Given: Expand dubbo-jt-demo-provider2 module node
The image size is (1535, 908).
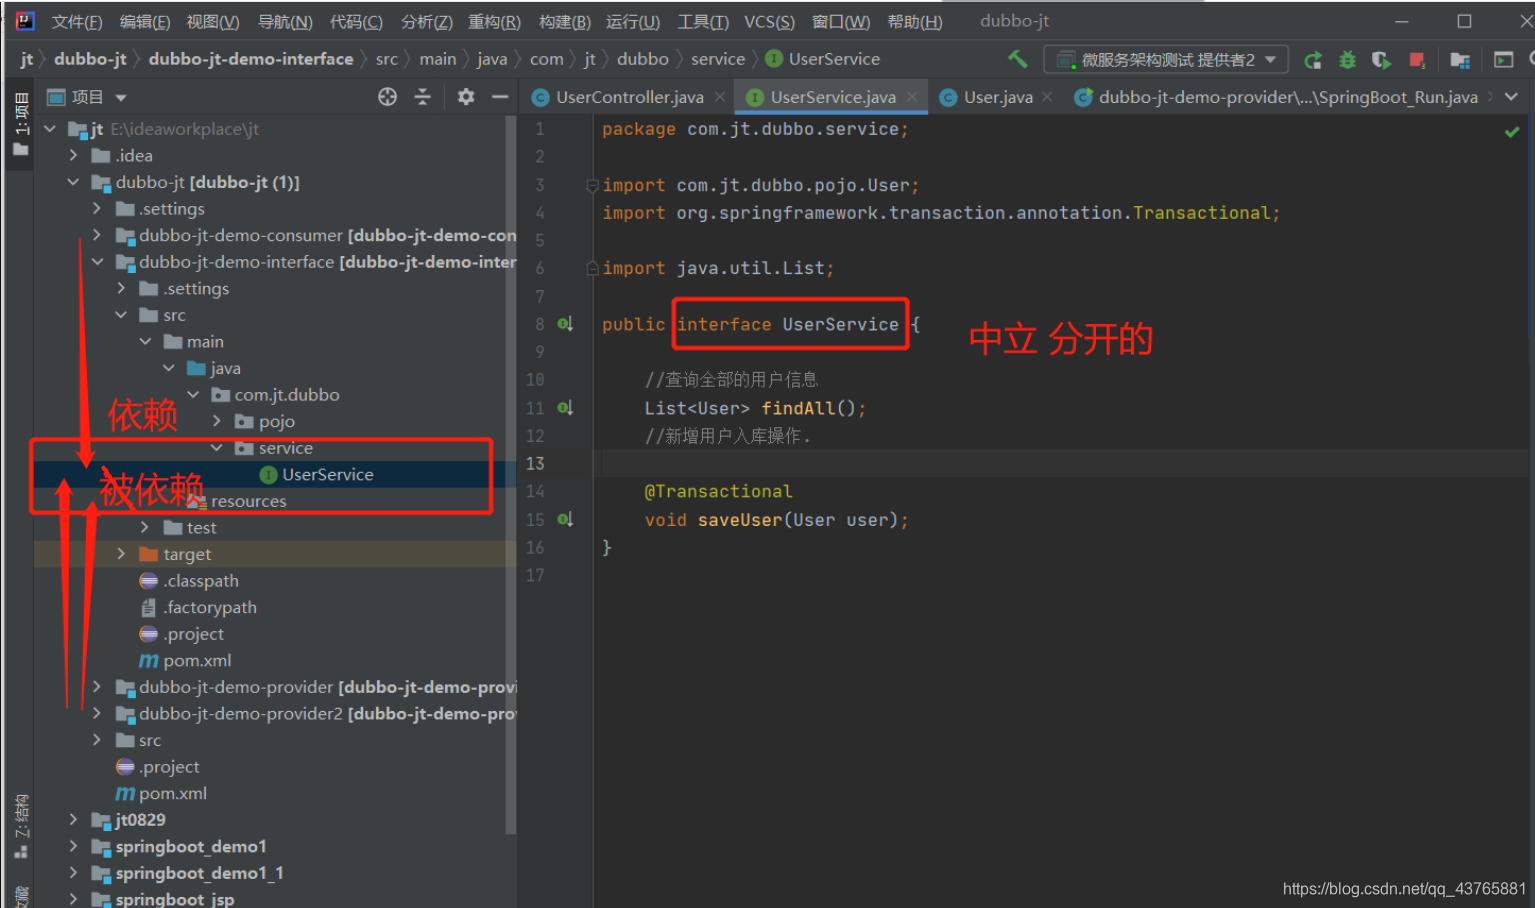Looking at the screenshot, I should tap(97, 713).
